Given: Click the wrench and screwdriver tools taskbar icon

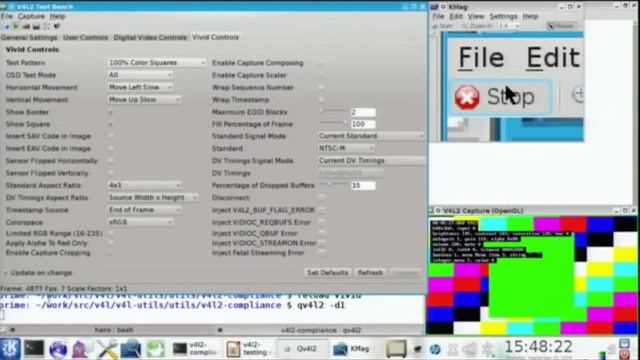Looking at the screenshot, I should click(x=107, y=349).
